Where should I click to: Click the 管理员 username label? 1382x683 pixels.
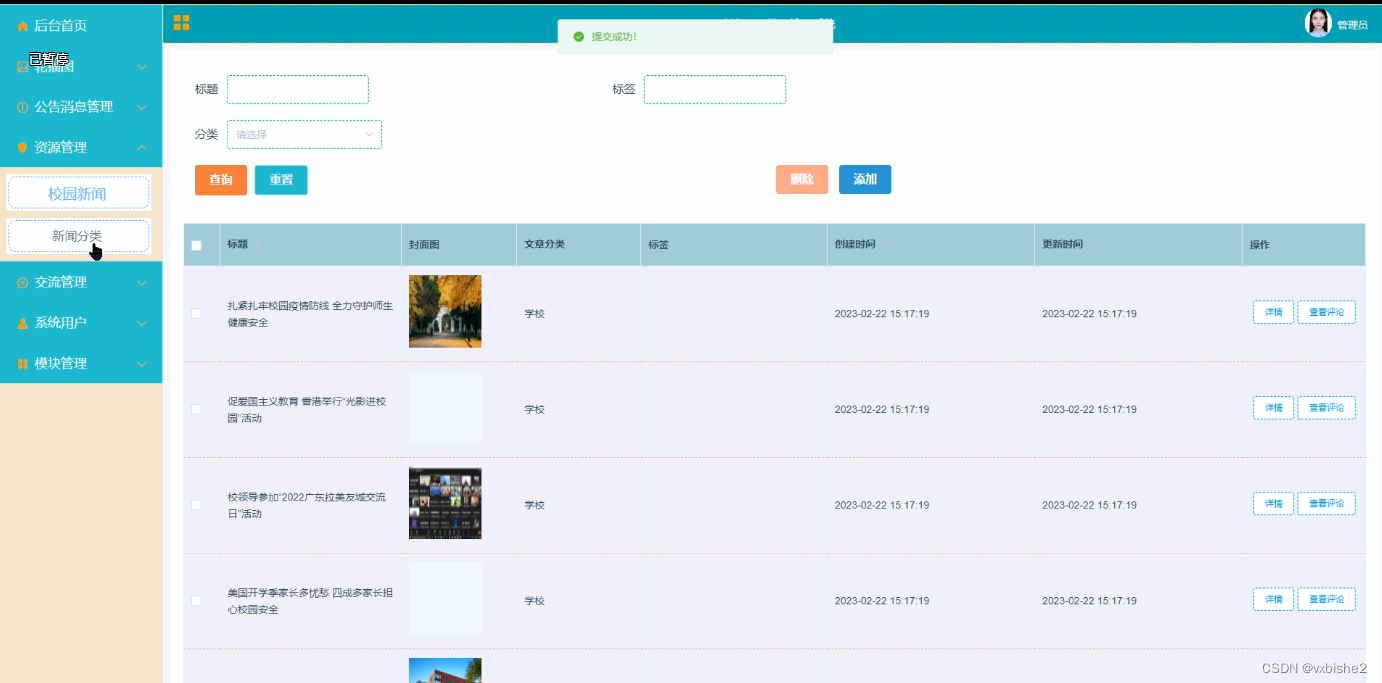click(1352, 25)
